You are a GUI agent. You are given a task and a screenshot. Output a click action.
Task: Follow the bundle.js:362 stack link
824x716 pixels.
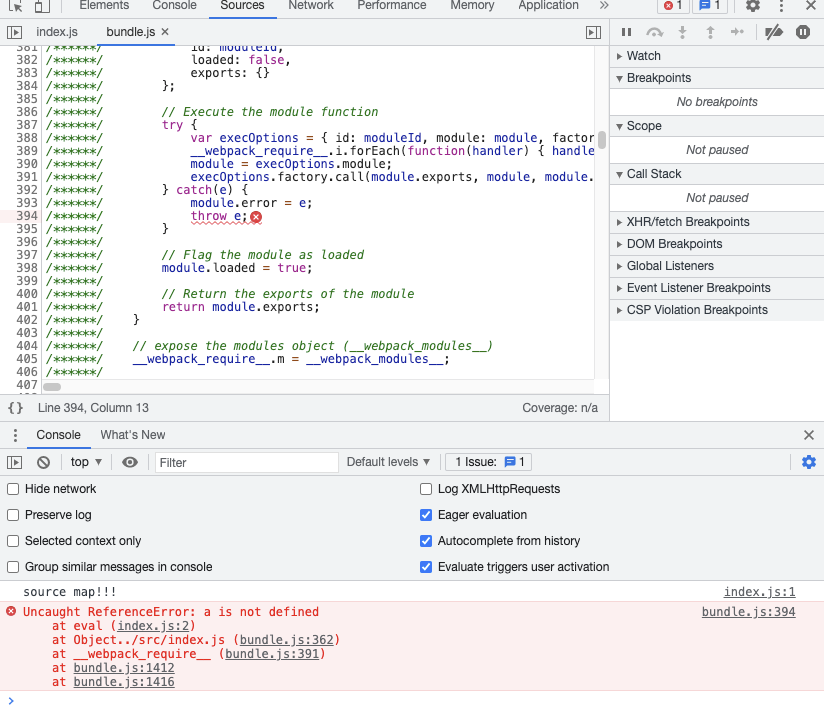287,640
